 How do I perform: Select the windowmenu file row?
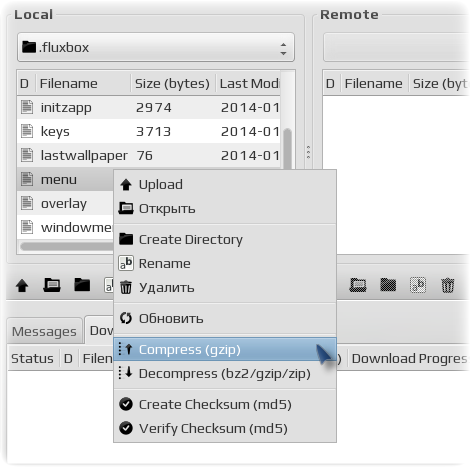click(x=65, y=227)
